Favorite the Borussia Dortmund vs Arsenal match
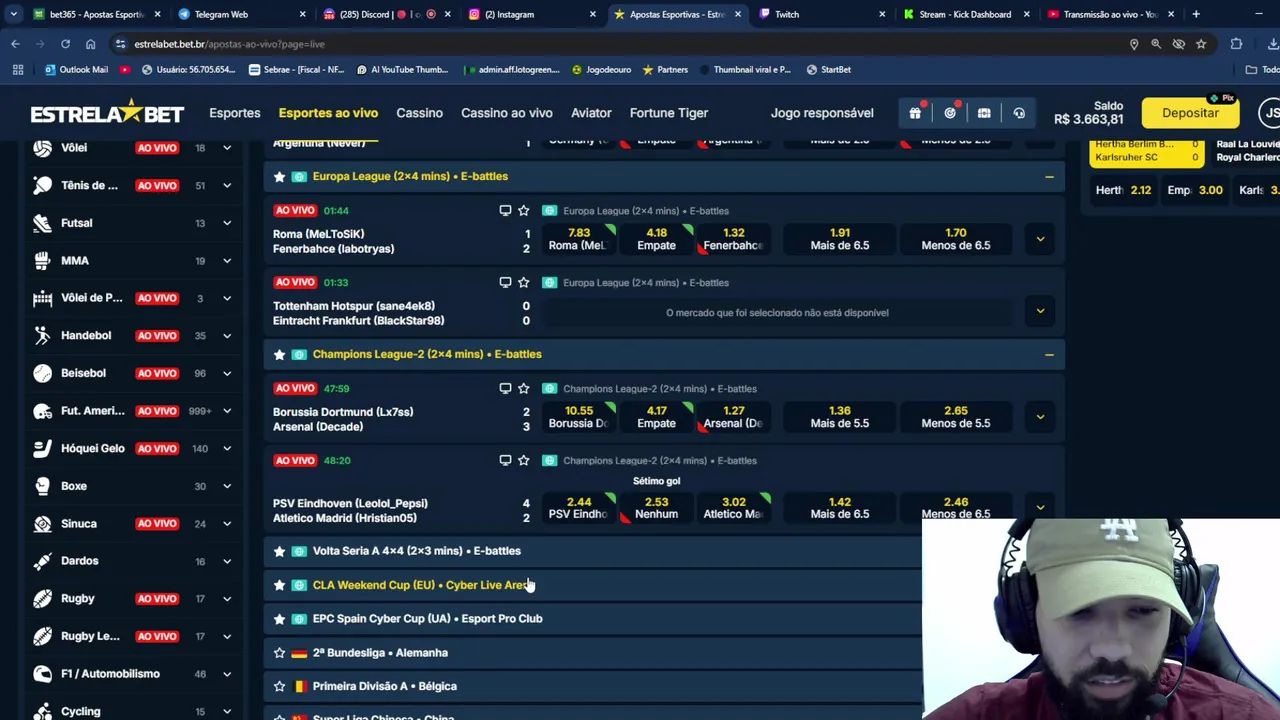Screen dimensions: 1280x720 (x=523, y=389)
